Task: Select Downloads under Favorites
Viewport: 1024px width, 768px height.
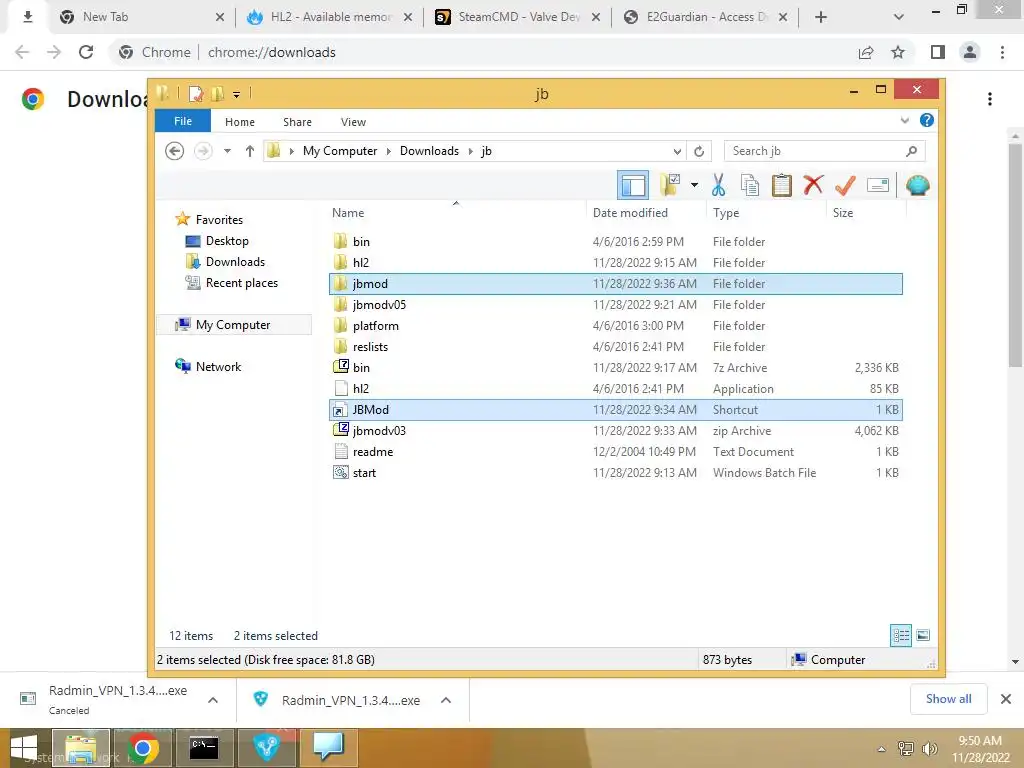Action: pyautogui.click(x=235, y=262)
